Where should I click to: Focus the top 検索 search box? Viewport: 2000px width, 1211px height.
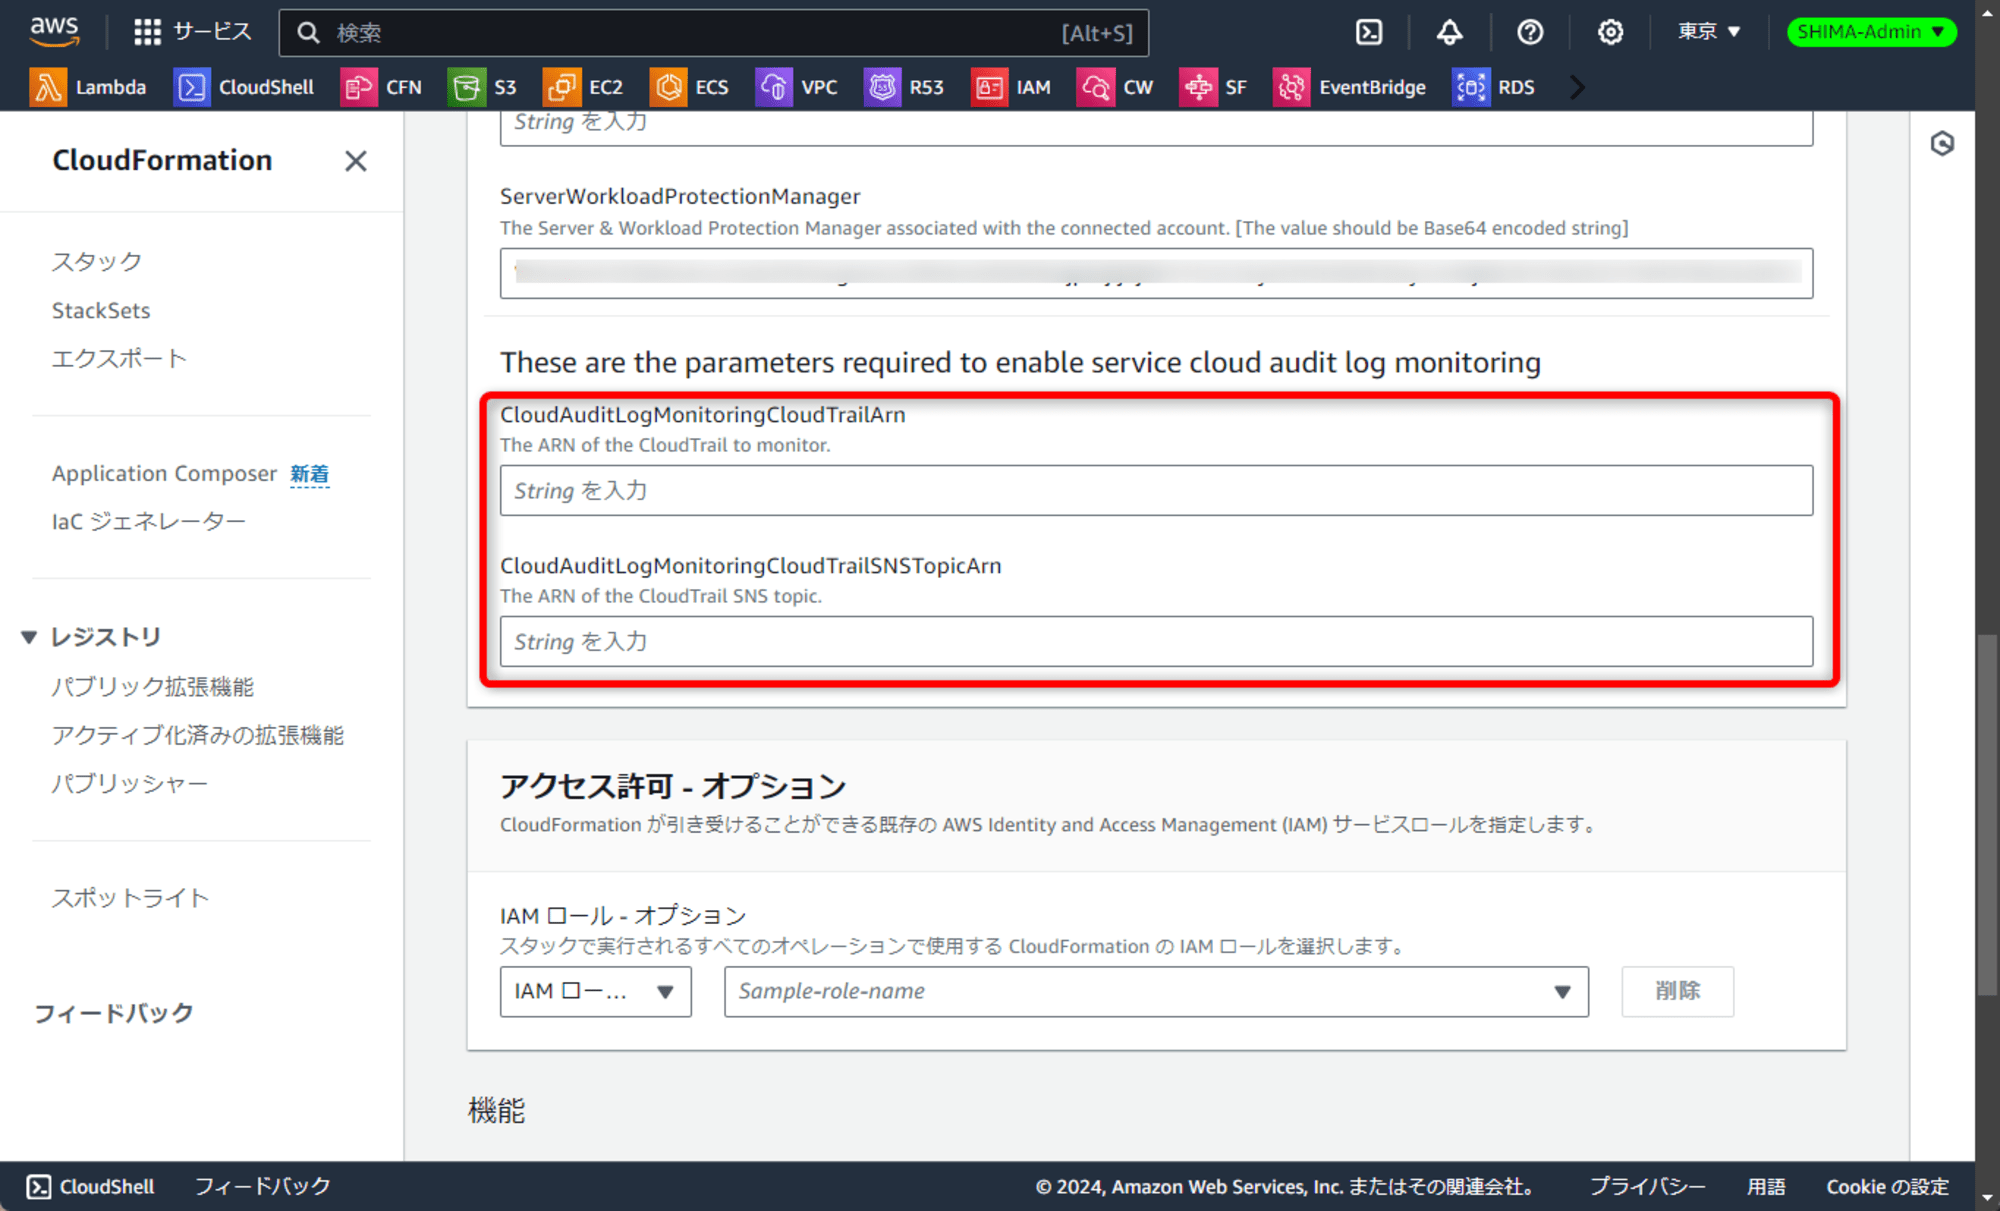[x=713, y=33]
